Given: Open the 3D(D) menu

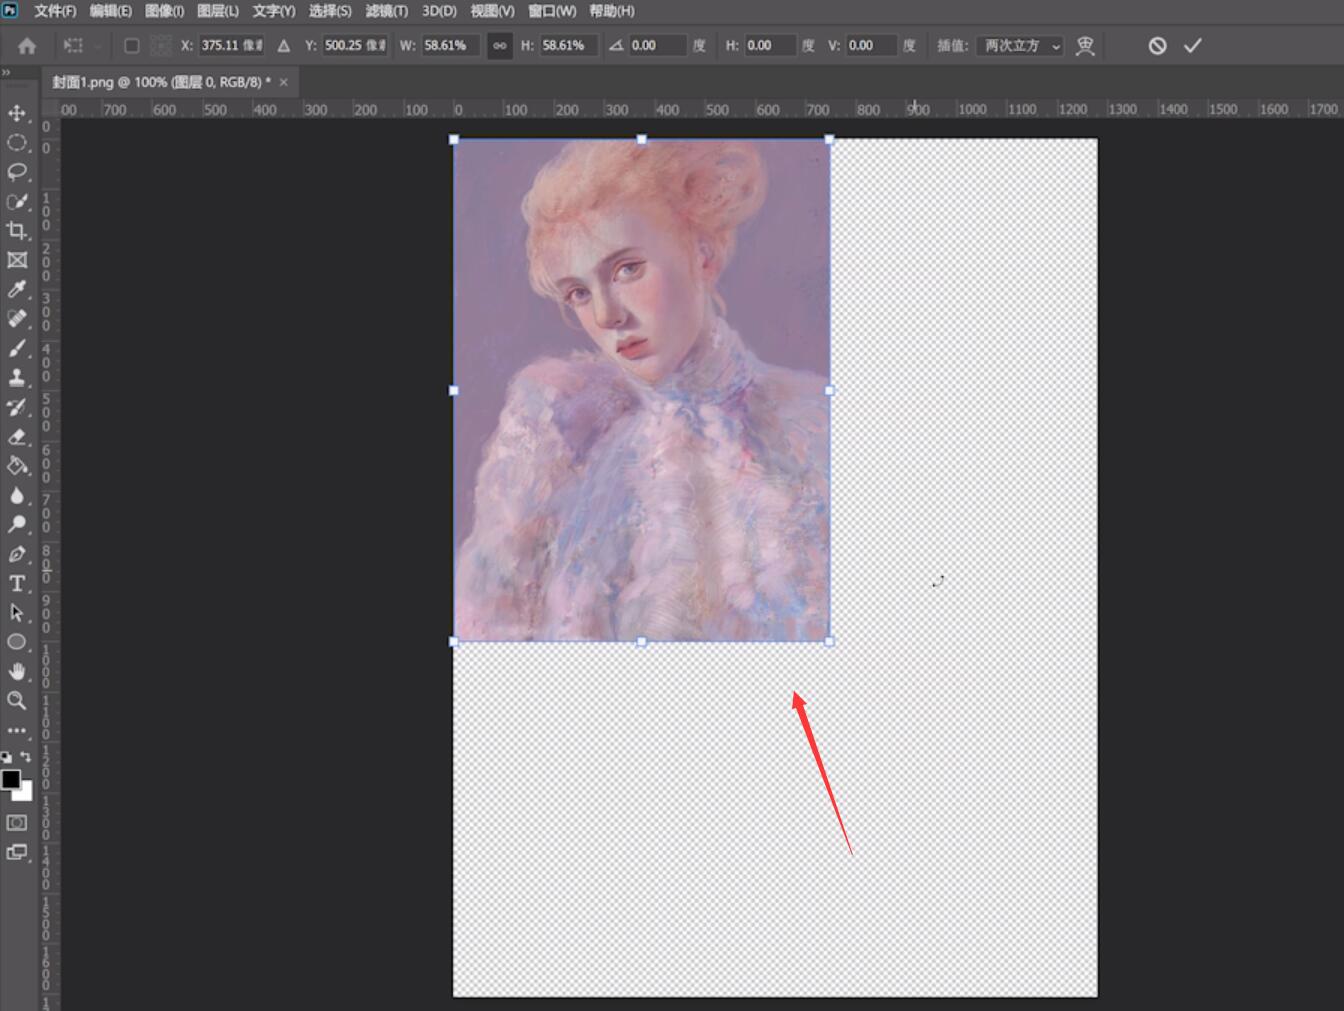Looking at the screenshot, I should click(439, 11).
